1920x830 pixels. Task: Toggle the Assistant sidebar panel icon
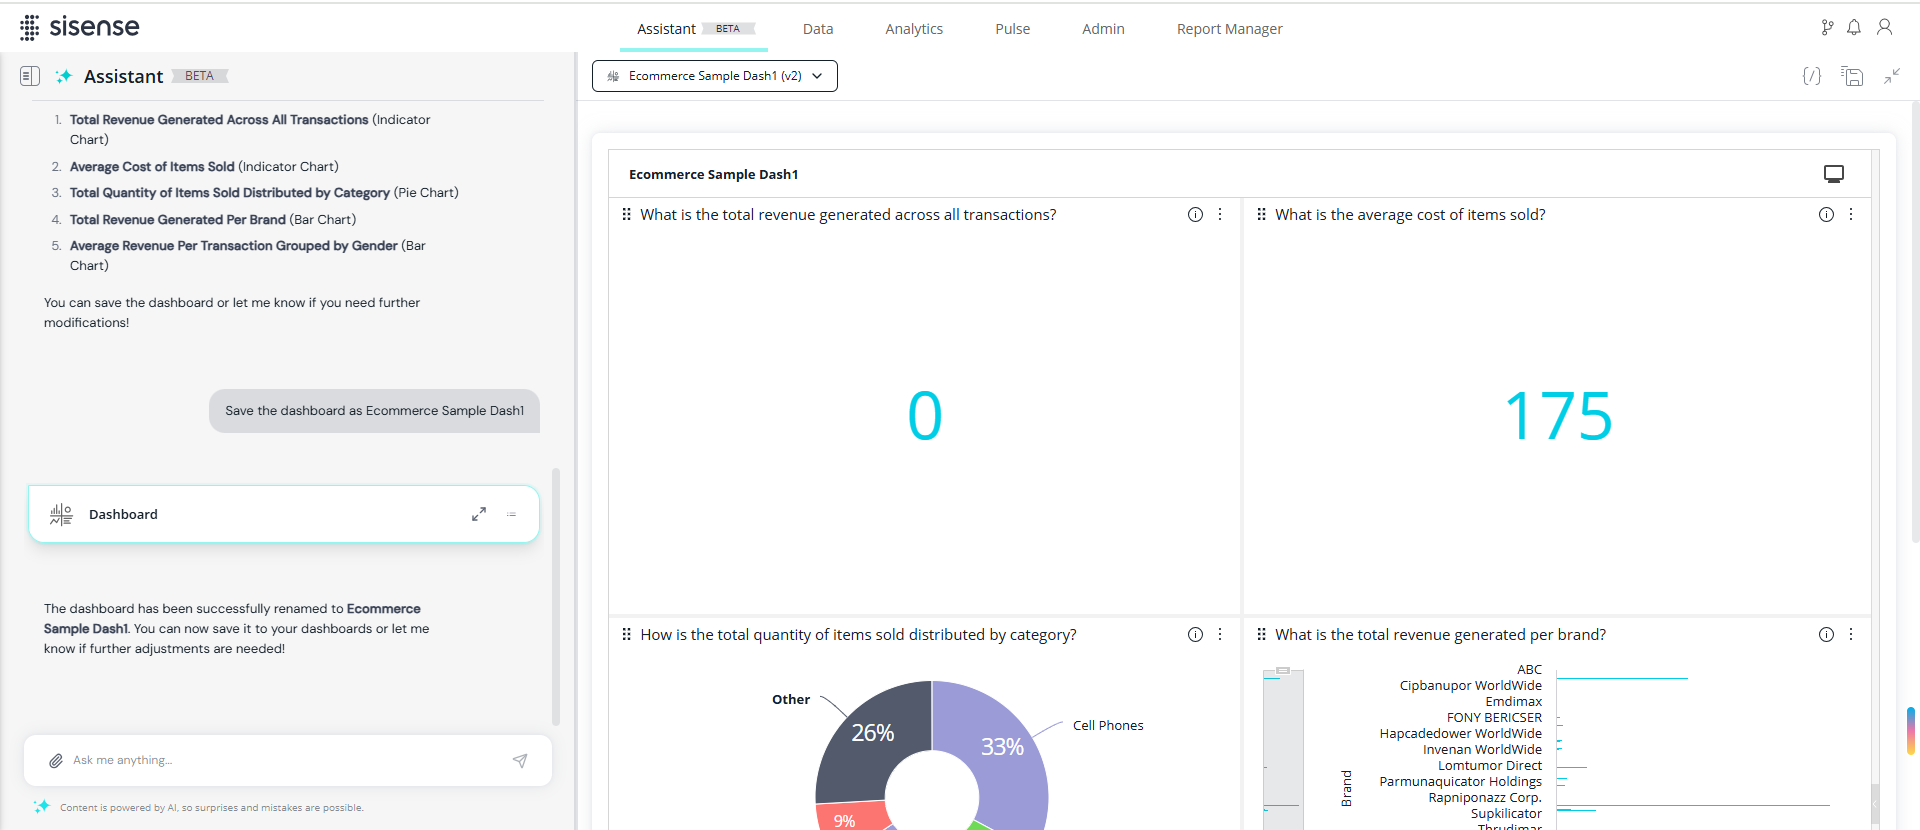(30, 76)
